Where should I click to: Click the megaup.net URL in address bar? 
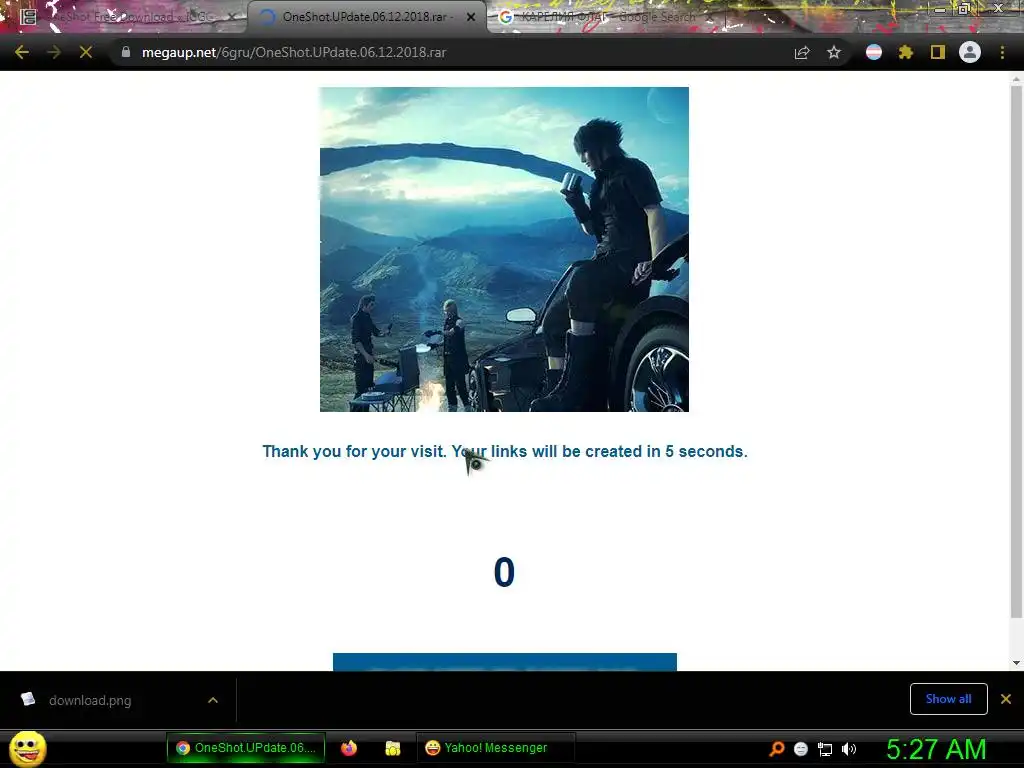pyautogui.click(x=294, y=52)
